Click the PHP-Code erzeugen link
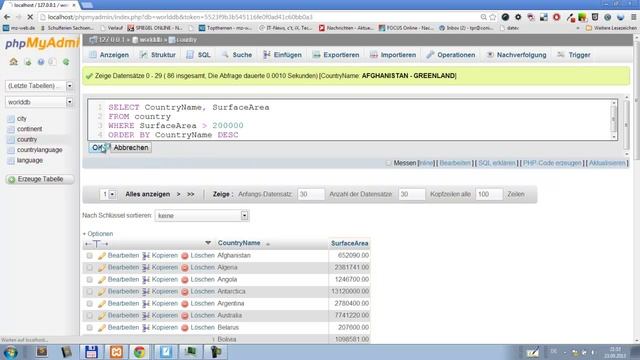This screenshot has height=360, width=640. coord(552,163)
